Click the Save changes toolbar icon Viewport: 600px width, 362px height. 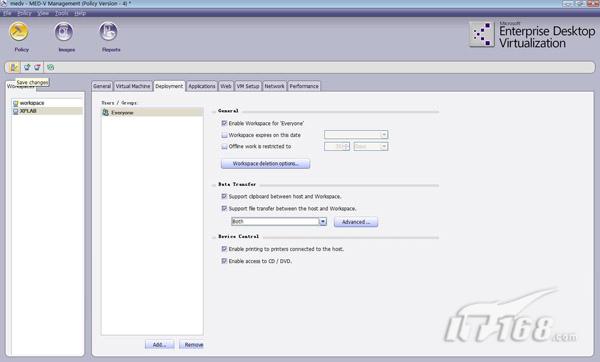14,67
